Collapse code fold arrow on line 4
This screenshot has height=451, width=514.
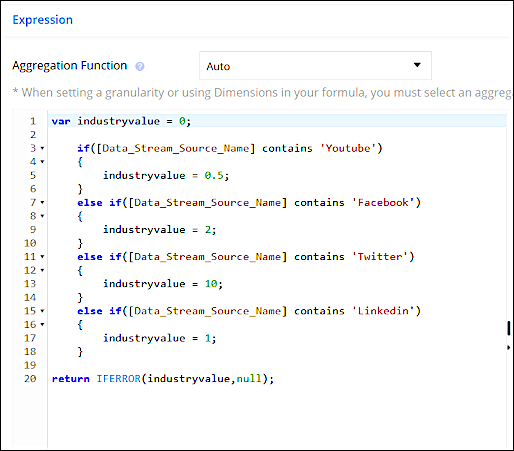tap(42, 162)
